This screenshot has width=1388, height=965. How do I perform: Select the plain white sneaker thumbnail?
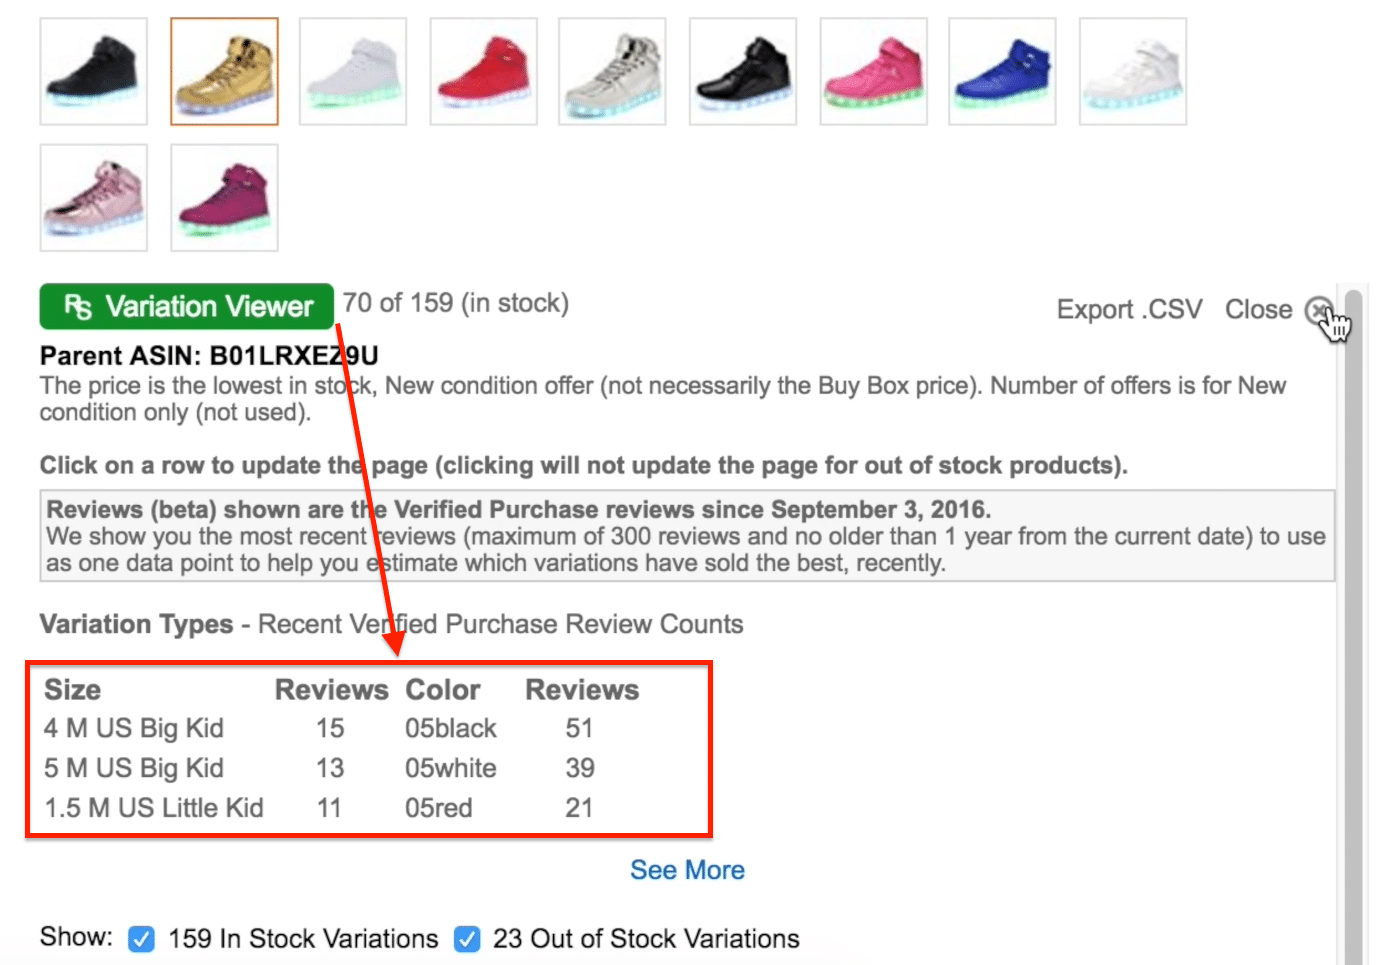pyautogui.click(x=353, y=71)
